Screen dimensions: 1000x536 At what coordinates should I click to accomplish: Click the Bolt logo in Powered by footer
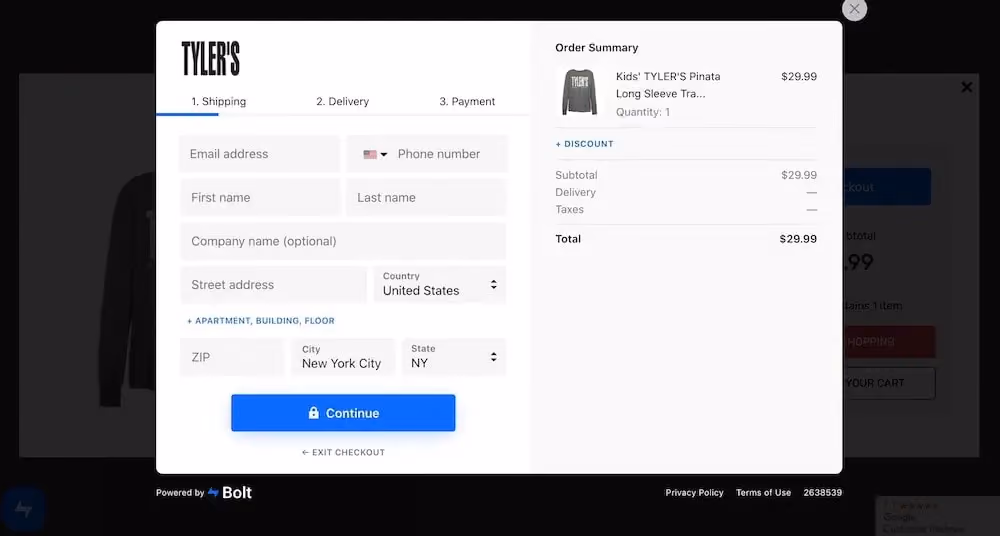230,493
